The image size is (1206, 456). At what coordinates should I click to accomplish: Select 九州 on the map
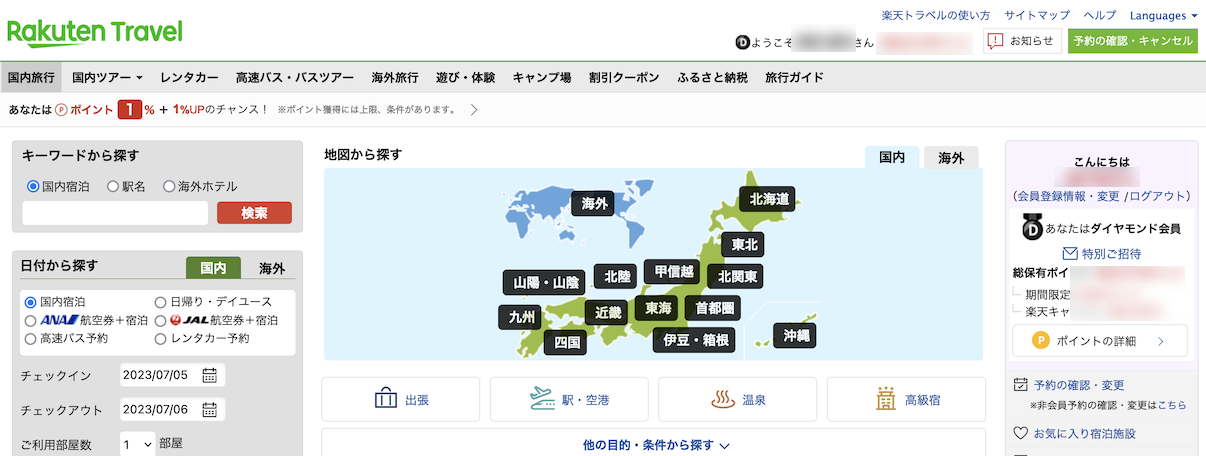[522, 318]
